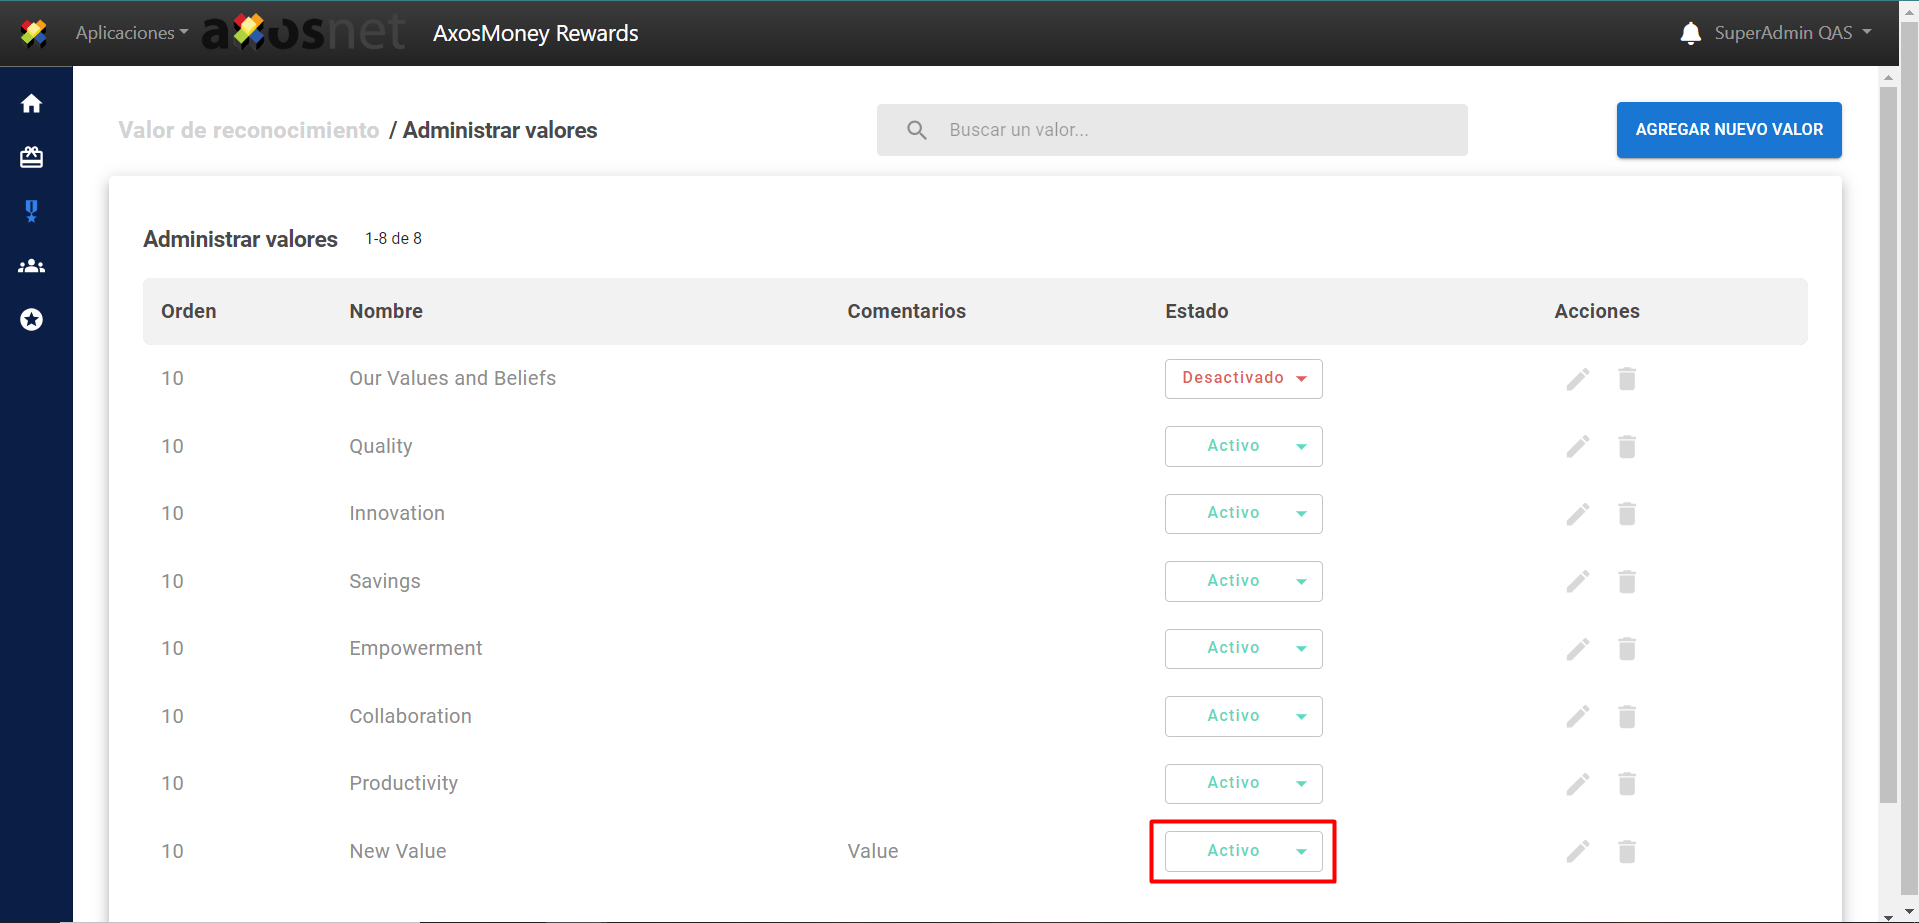Open Desactivado status dropdown for Our Values
The height and width of the screenshot is (923, 1919).
(x=1243, y=379)
